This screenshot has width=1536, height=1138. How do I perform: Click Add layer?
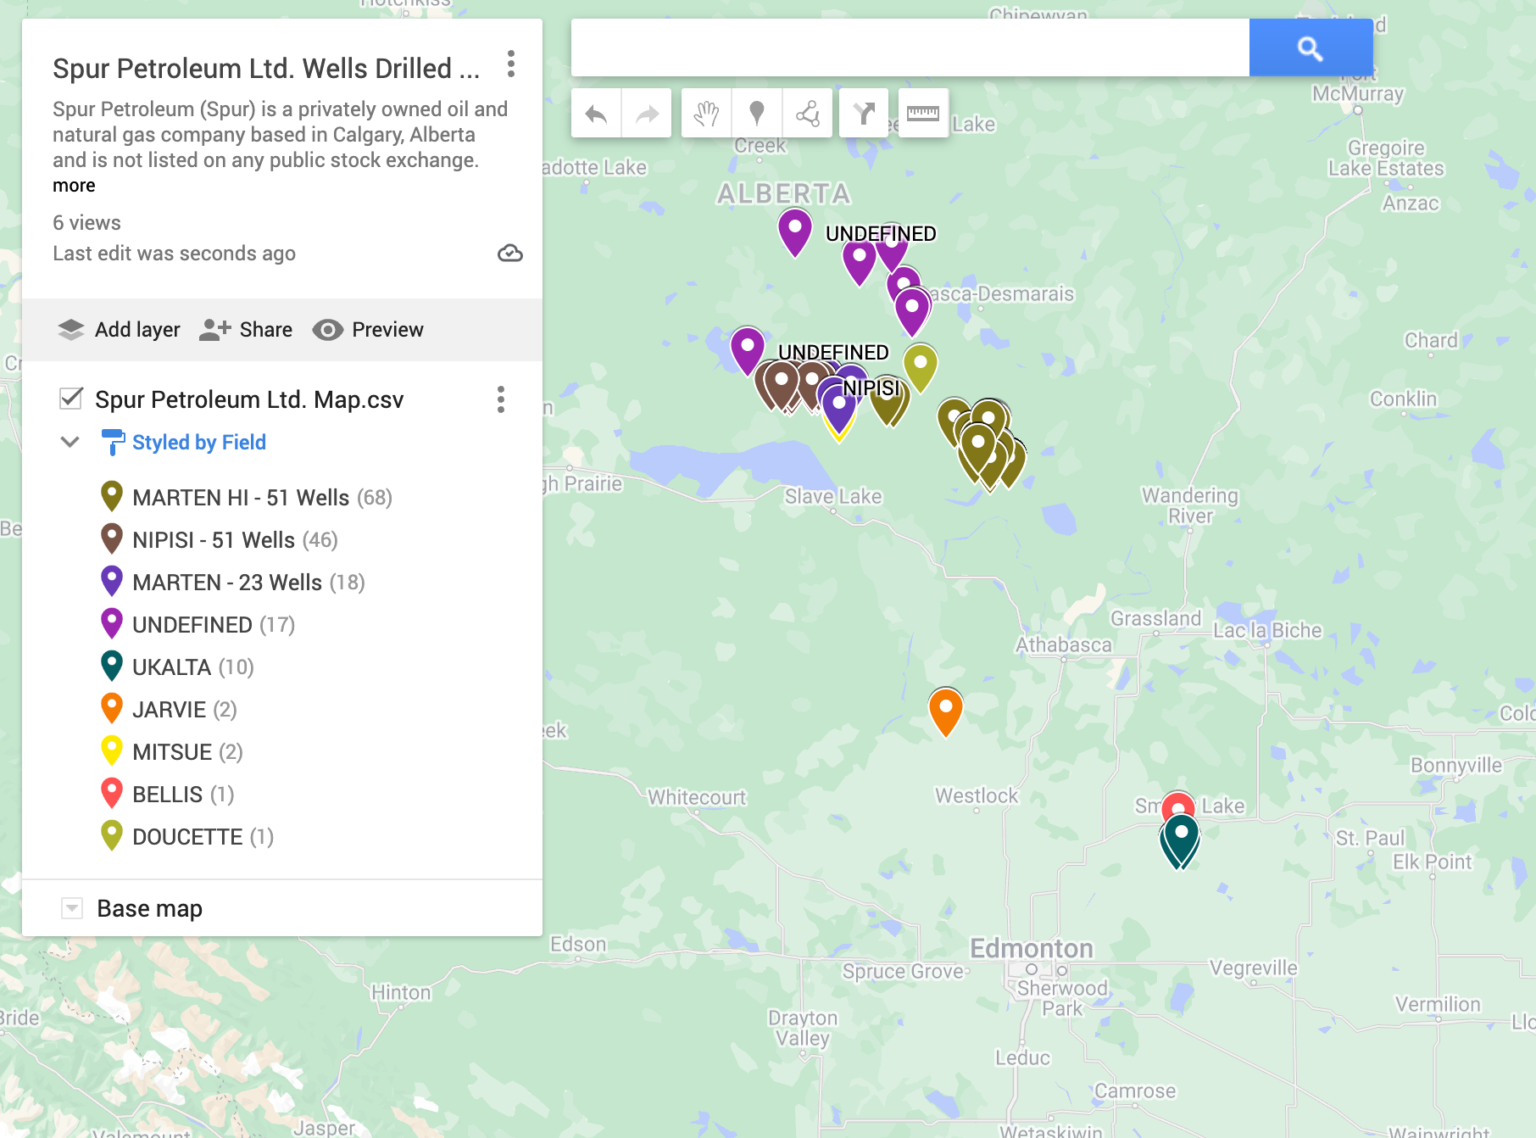119,330
